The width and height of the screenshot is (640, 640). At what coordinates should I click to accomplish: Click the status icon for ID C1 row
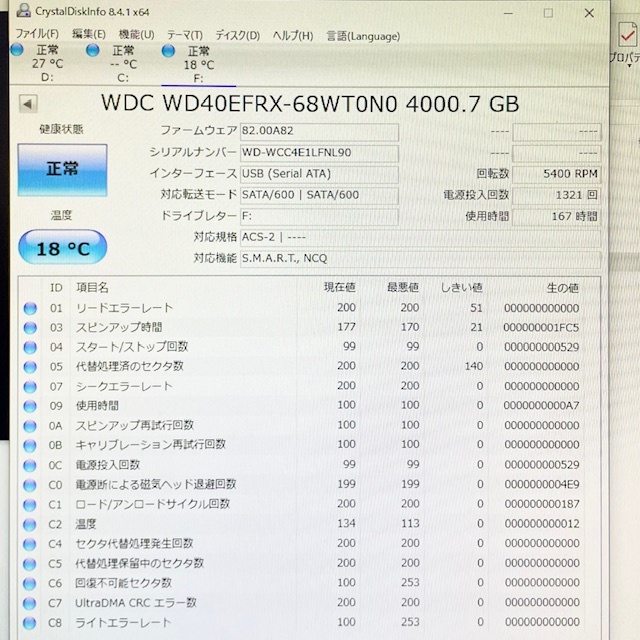[x=29, y=504]
